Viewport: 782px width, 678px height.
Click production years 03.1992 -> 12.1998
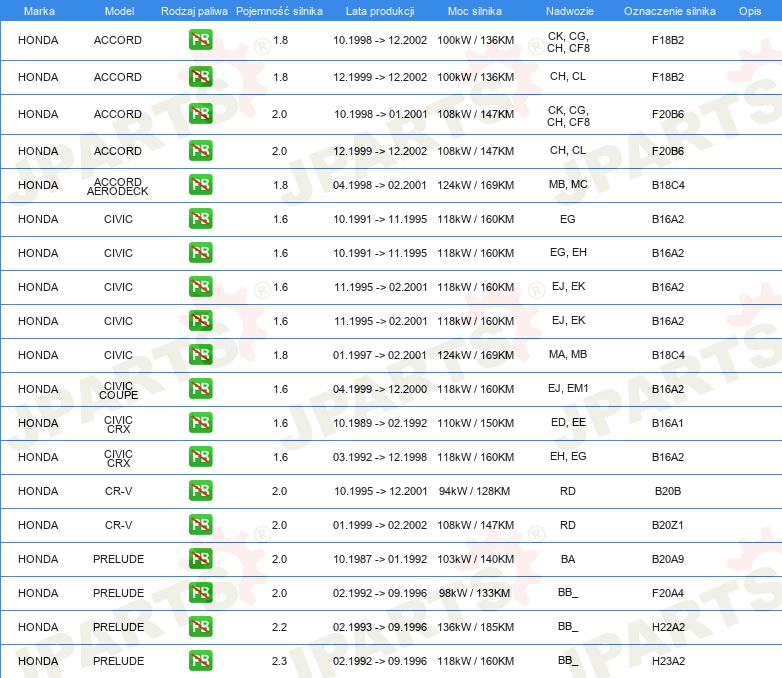pos(380,457)
